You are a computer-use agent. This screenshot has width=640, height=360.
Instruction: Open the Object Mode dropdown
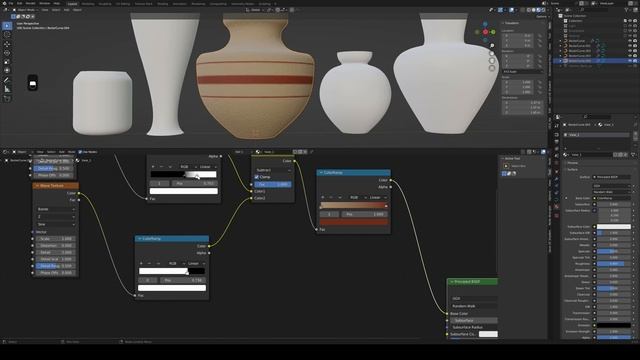click(25, 10)
